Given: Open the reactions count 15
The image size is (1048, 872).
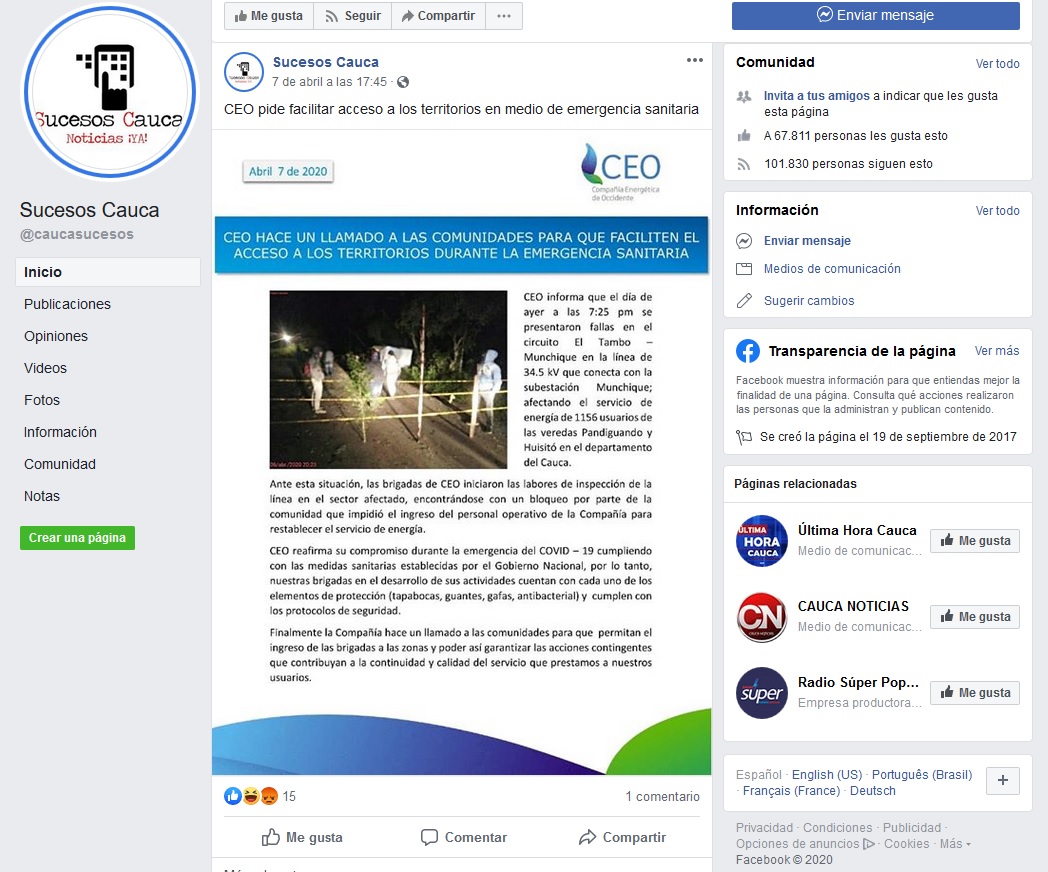Looking at the screenshot, I should (x=289, y=796).
